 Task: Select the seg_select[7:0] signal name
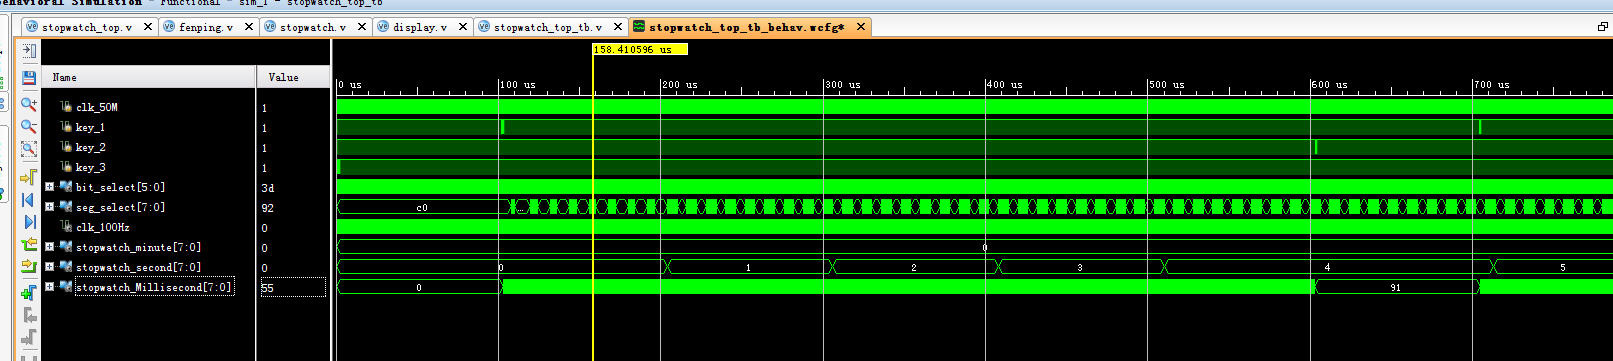click(x=120, y=207)
